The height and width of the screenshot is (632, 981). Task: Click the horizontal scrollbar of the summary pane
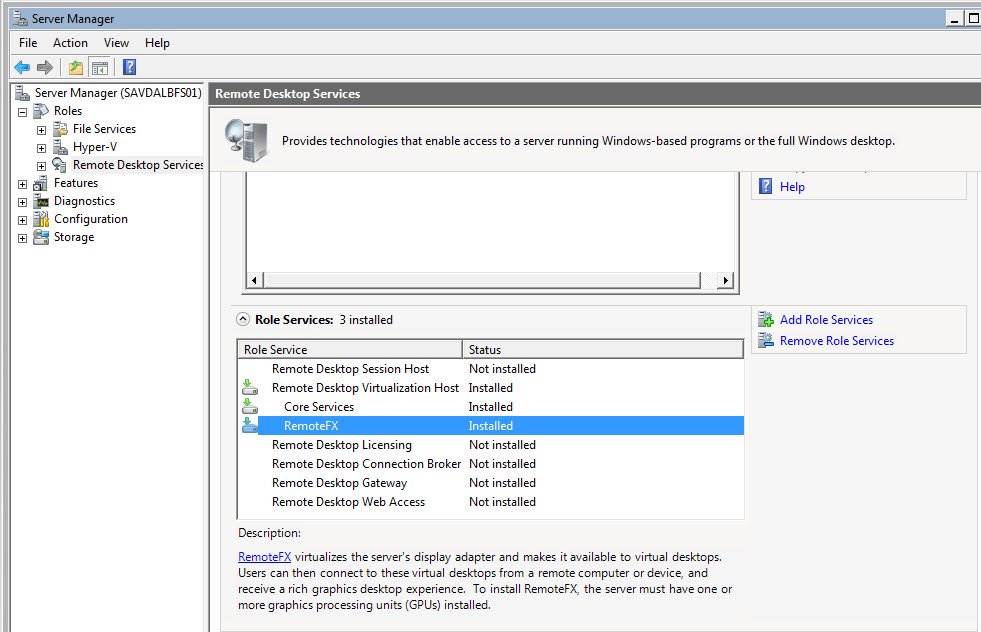coord(490,281)
